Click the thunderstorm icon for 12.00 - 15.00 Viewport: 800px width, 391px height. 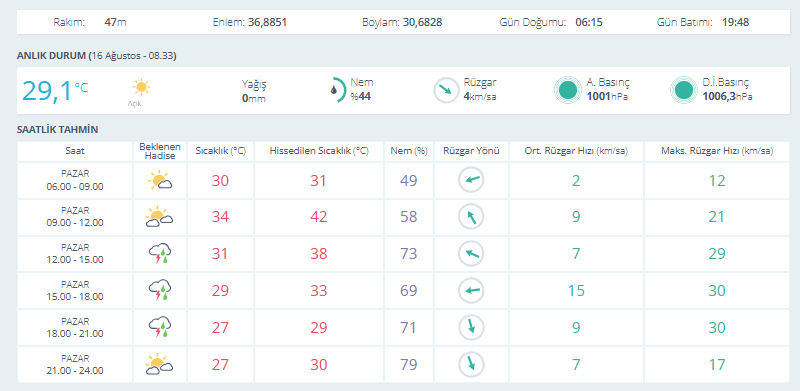160,254
